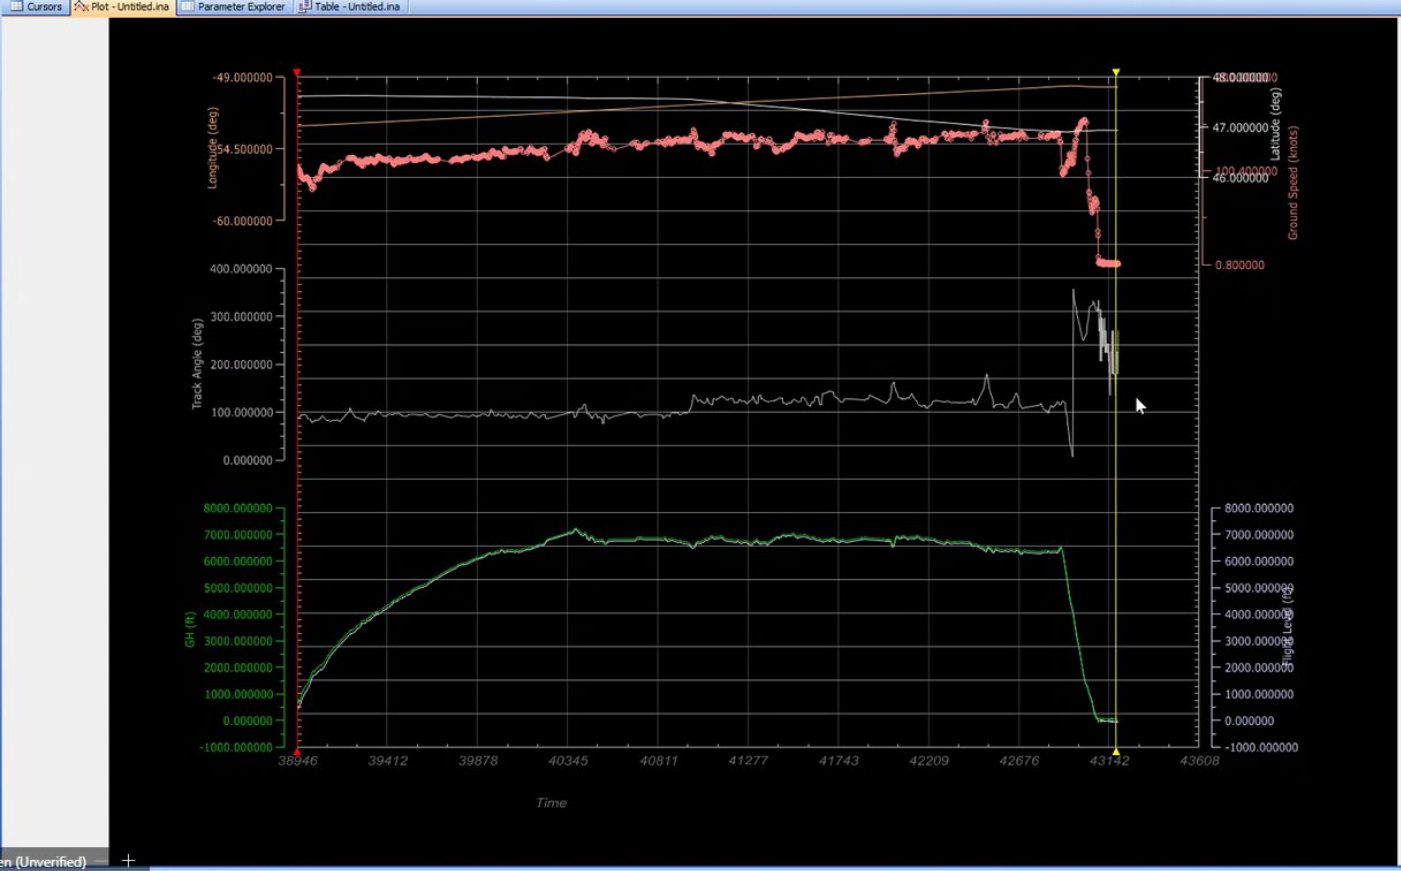Screen dimensions: 1401x871
Task: Switch to the Cursors tab
Action: pyautogui.click(x=37, y=7)
